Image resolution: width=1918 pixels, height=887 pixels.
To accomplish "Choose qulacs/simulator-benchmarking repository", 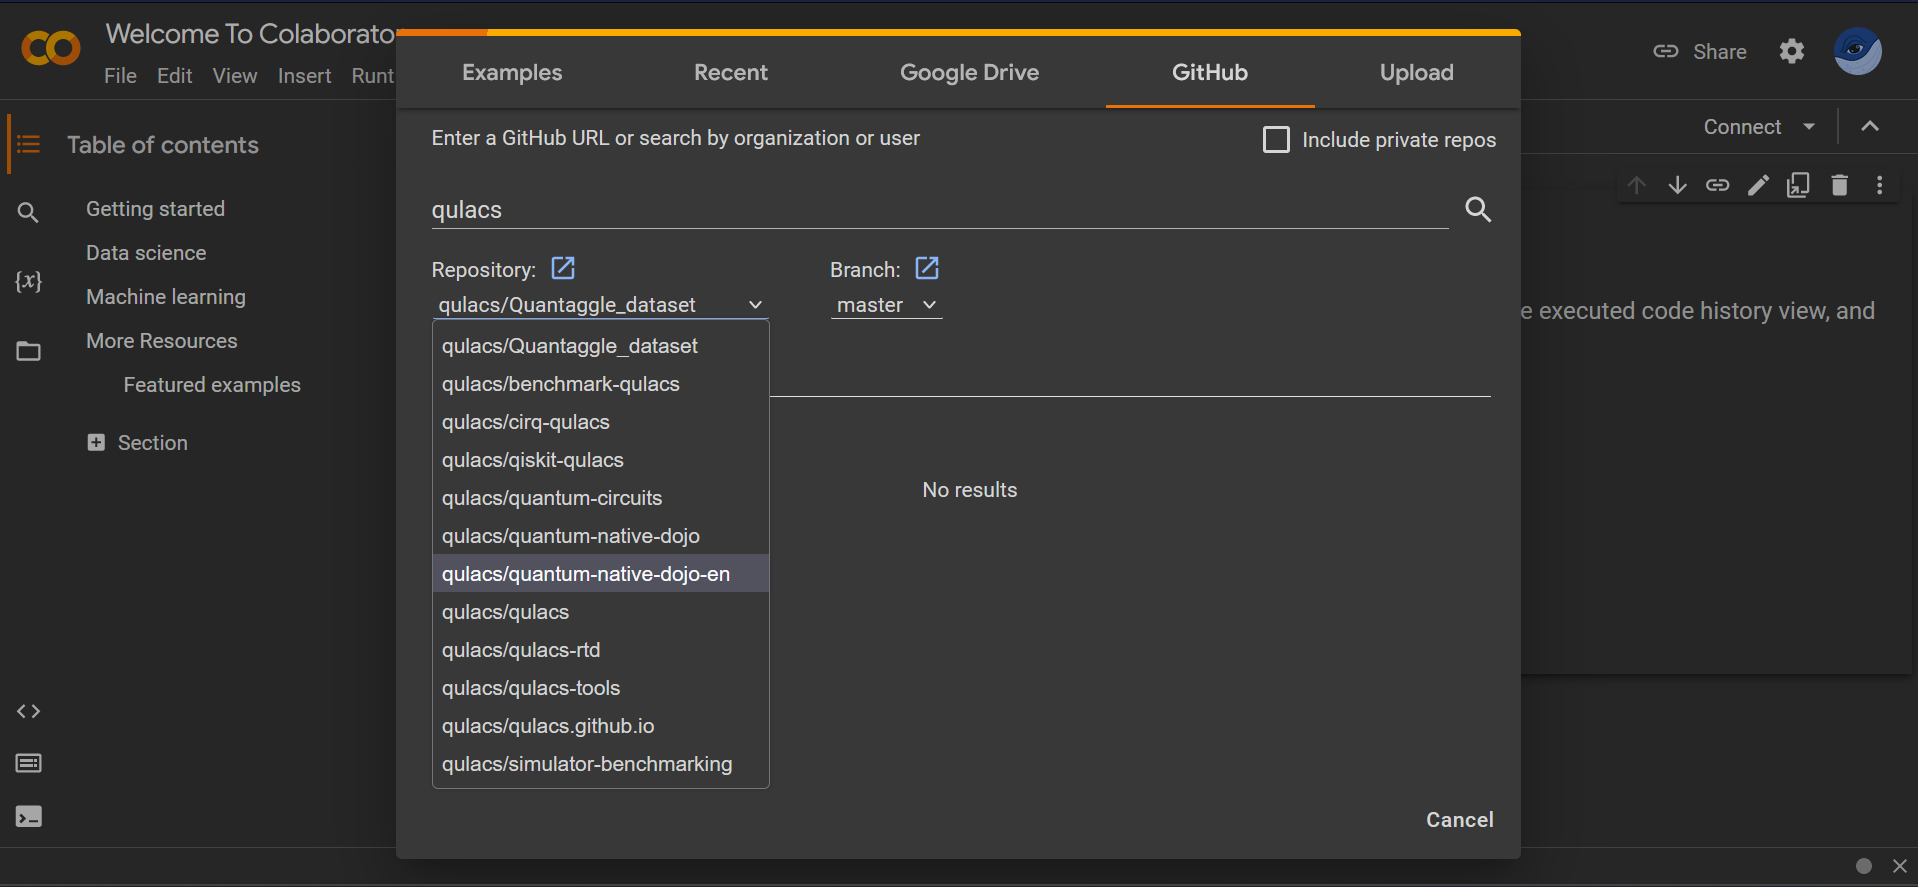I will (x=601, y=764).
